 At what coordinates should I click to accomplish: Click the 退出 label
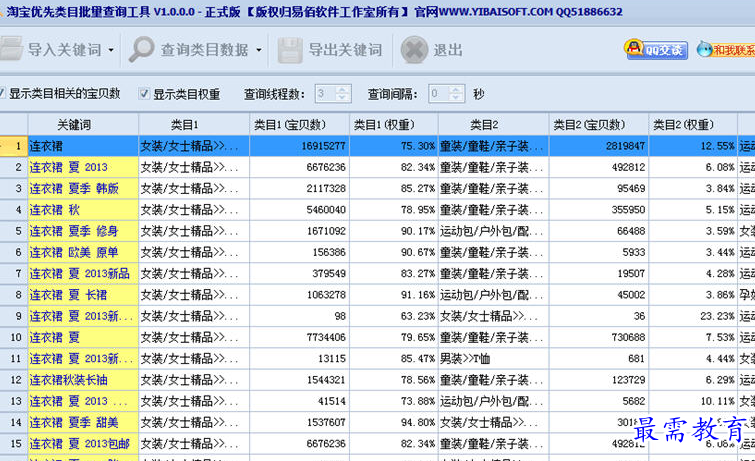click(x=448, y=50)
